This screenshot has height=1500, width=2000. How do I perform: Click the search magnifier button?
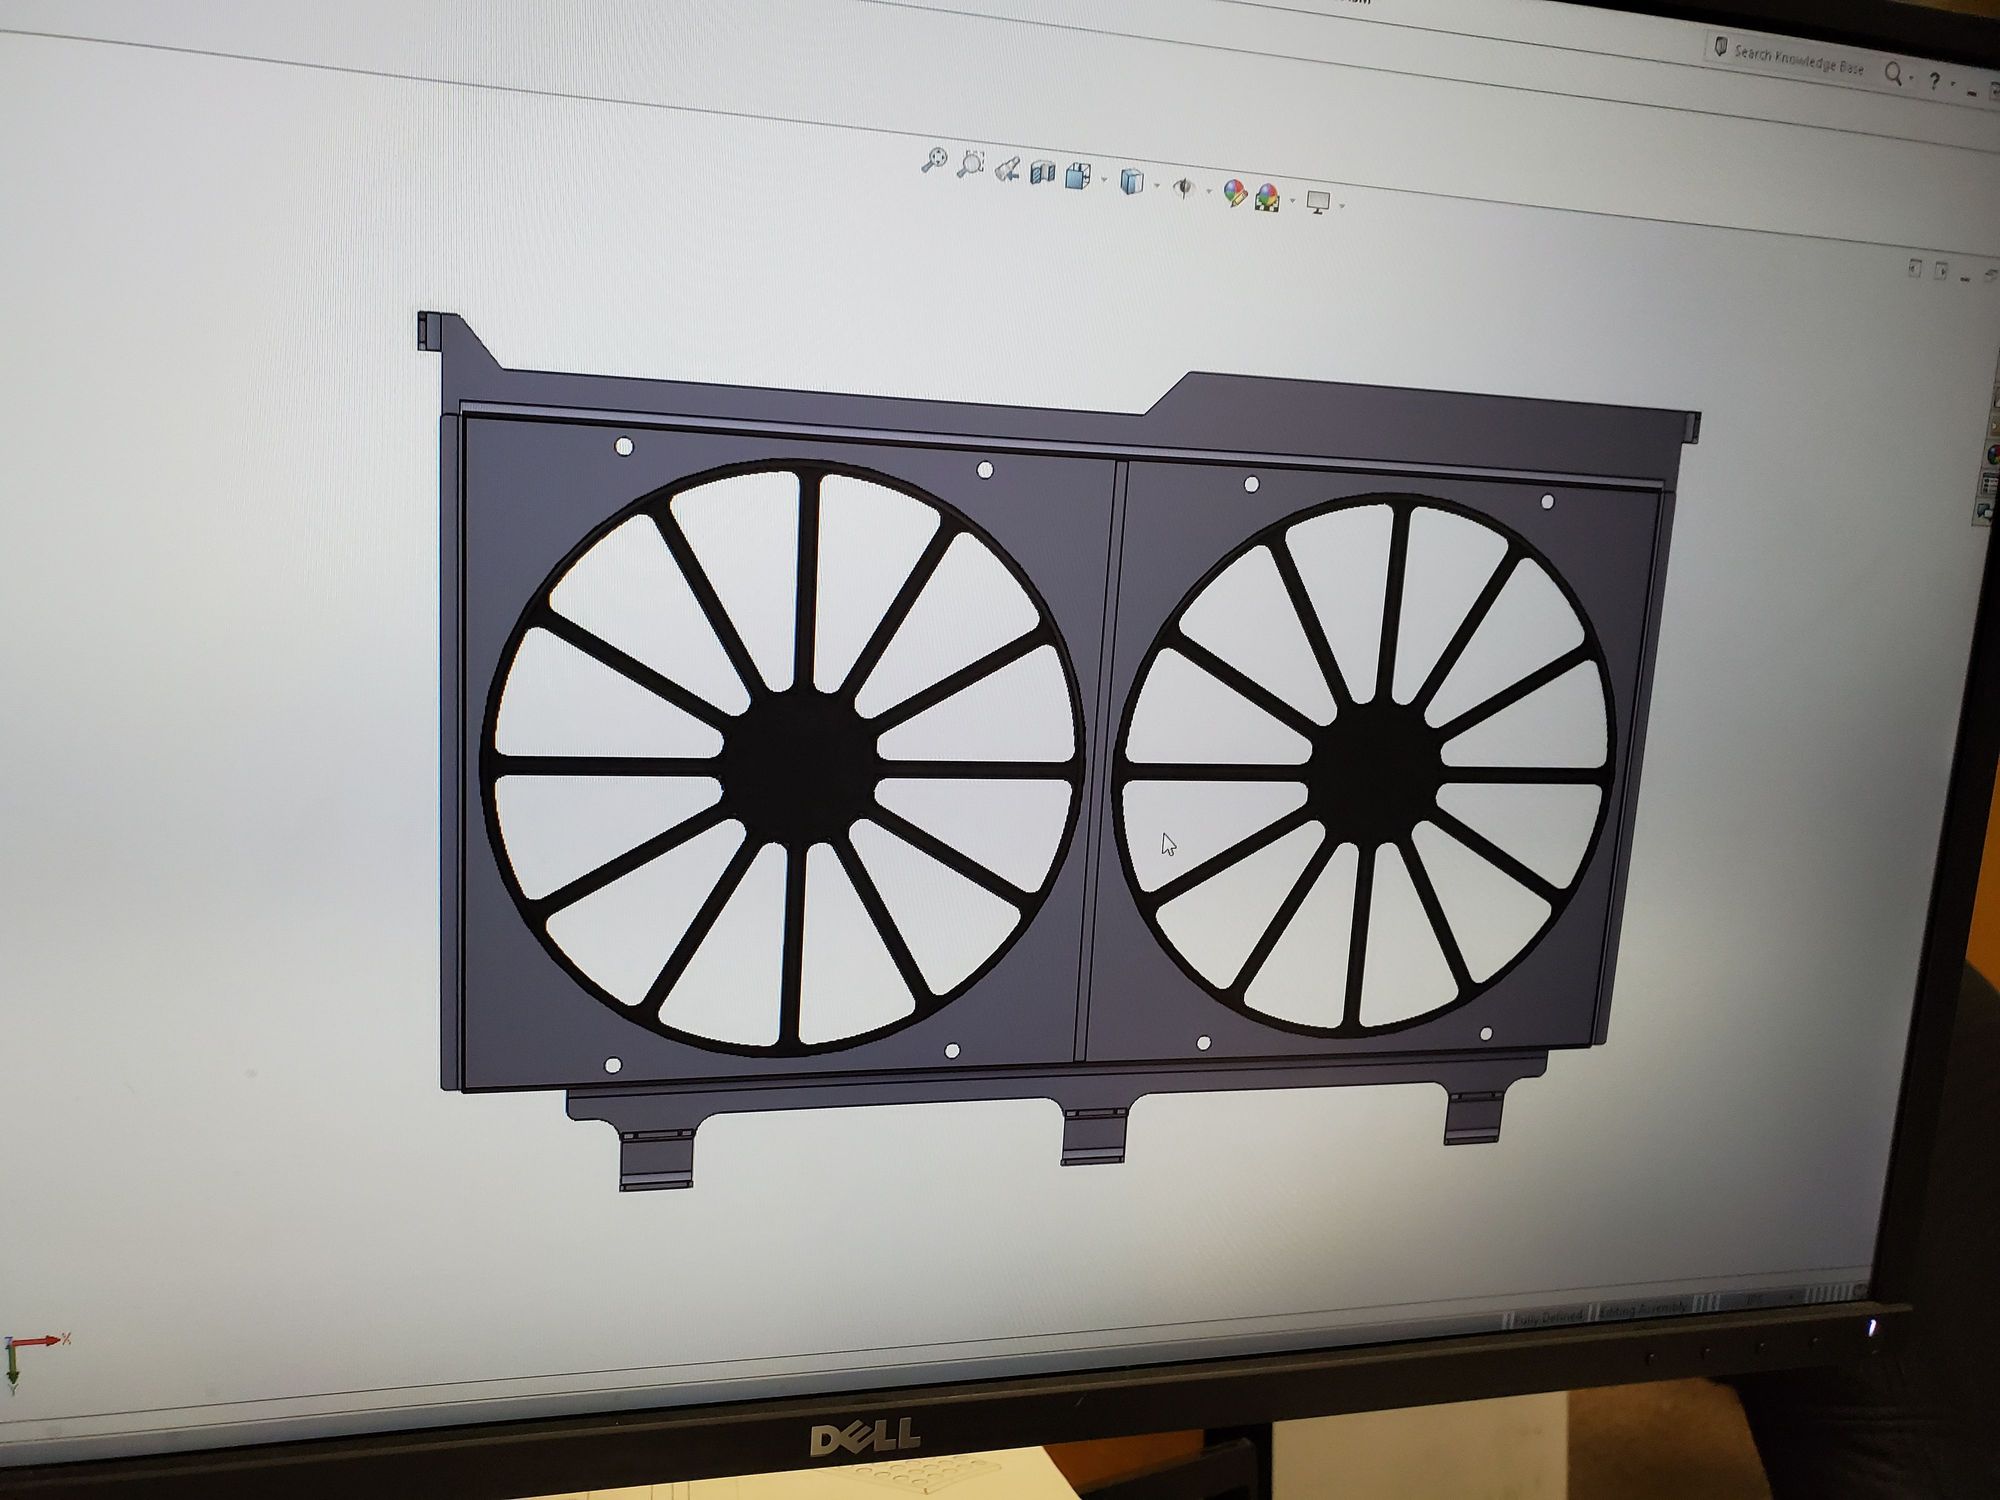[1892, 73]
